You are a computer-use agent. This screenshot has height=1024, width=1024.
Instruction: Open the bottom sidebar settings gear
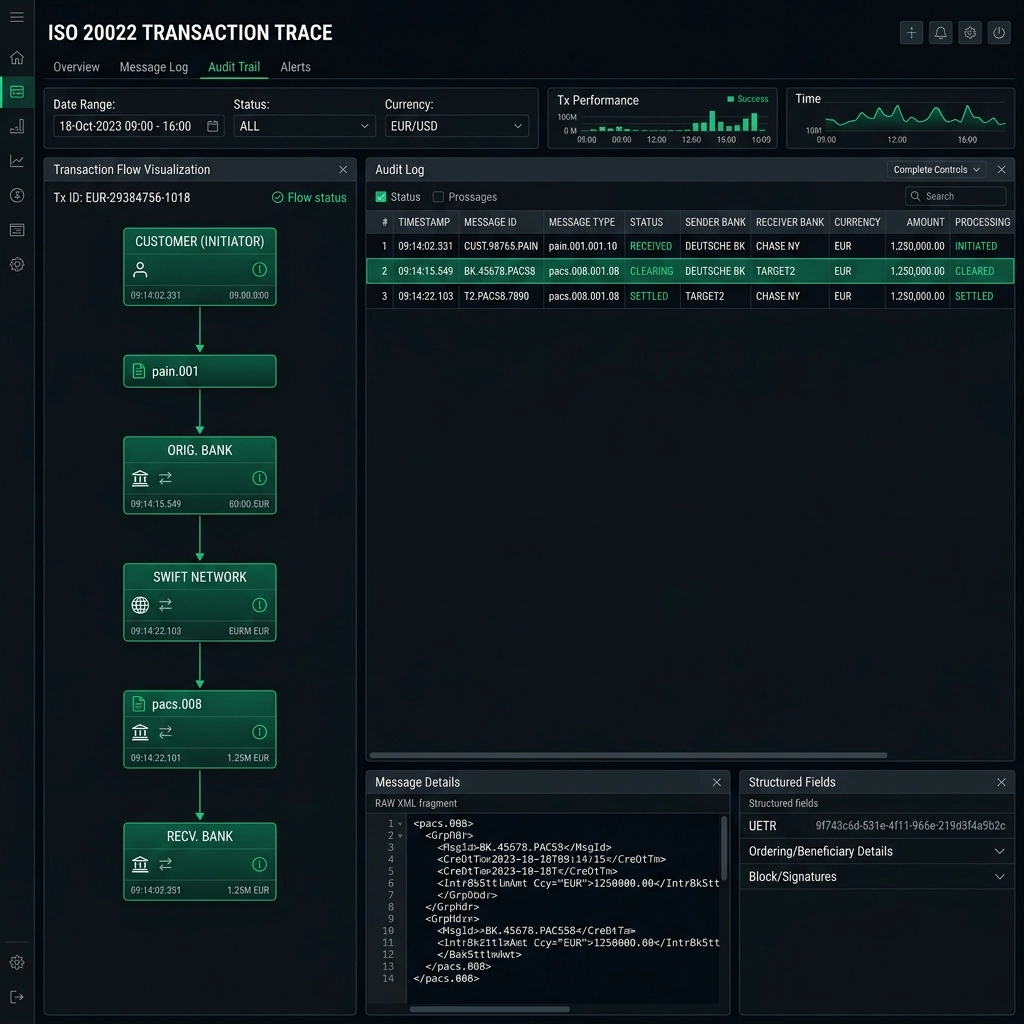(17, 962)
